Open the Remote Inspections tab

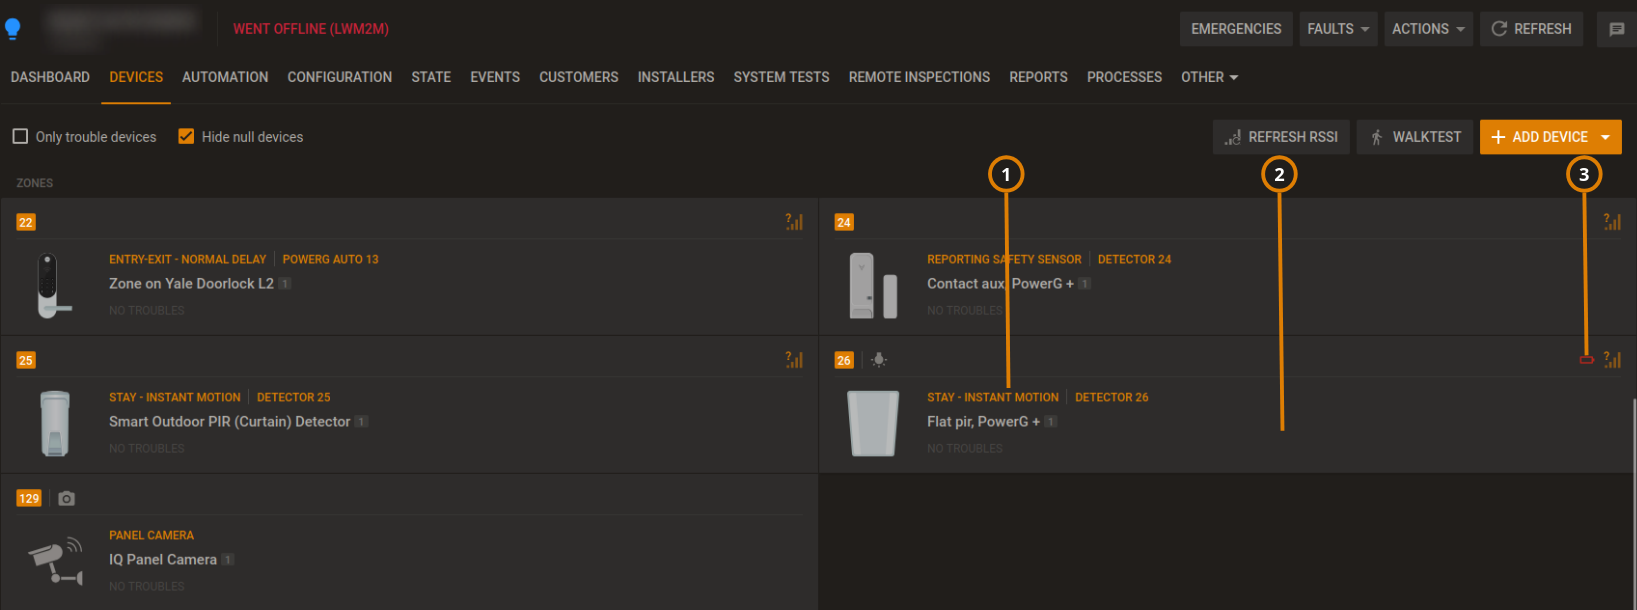(919, 77)
